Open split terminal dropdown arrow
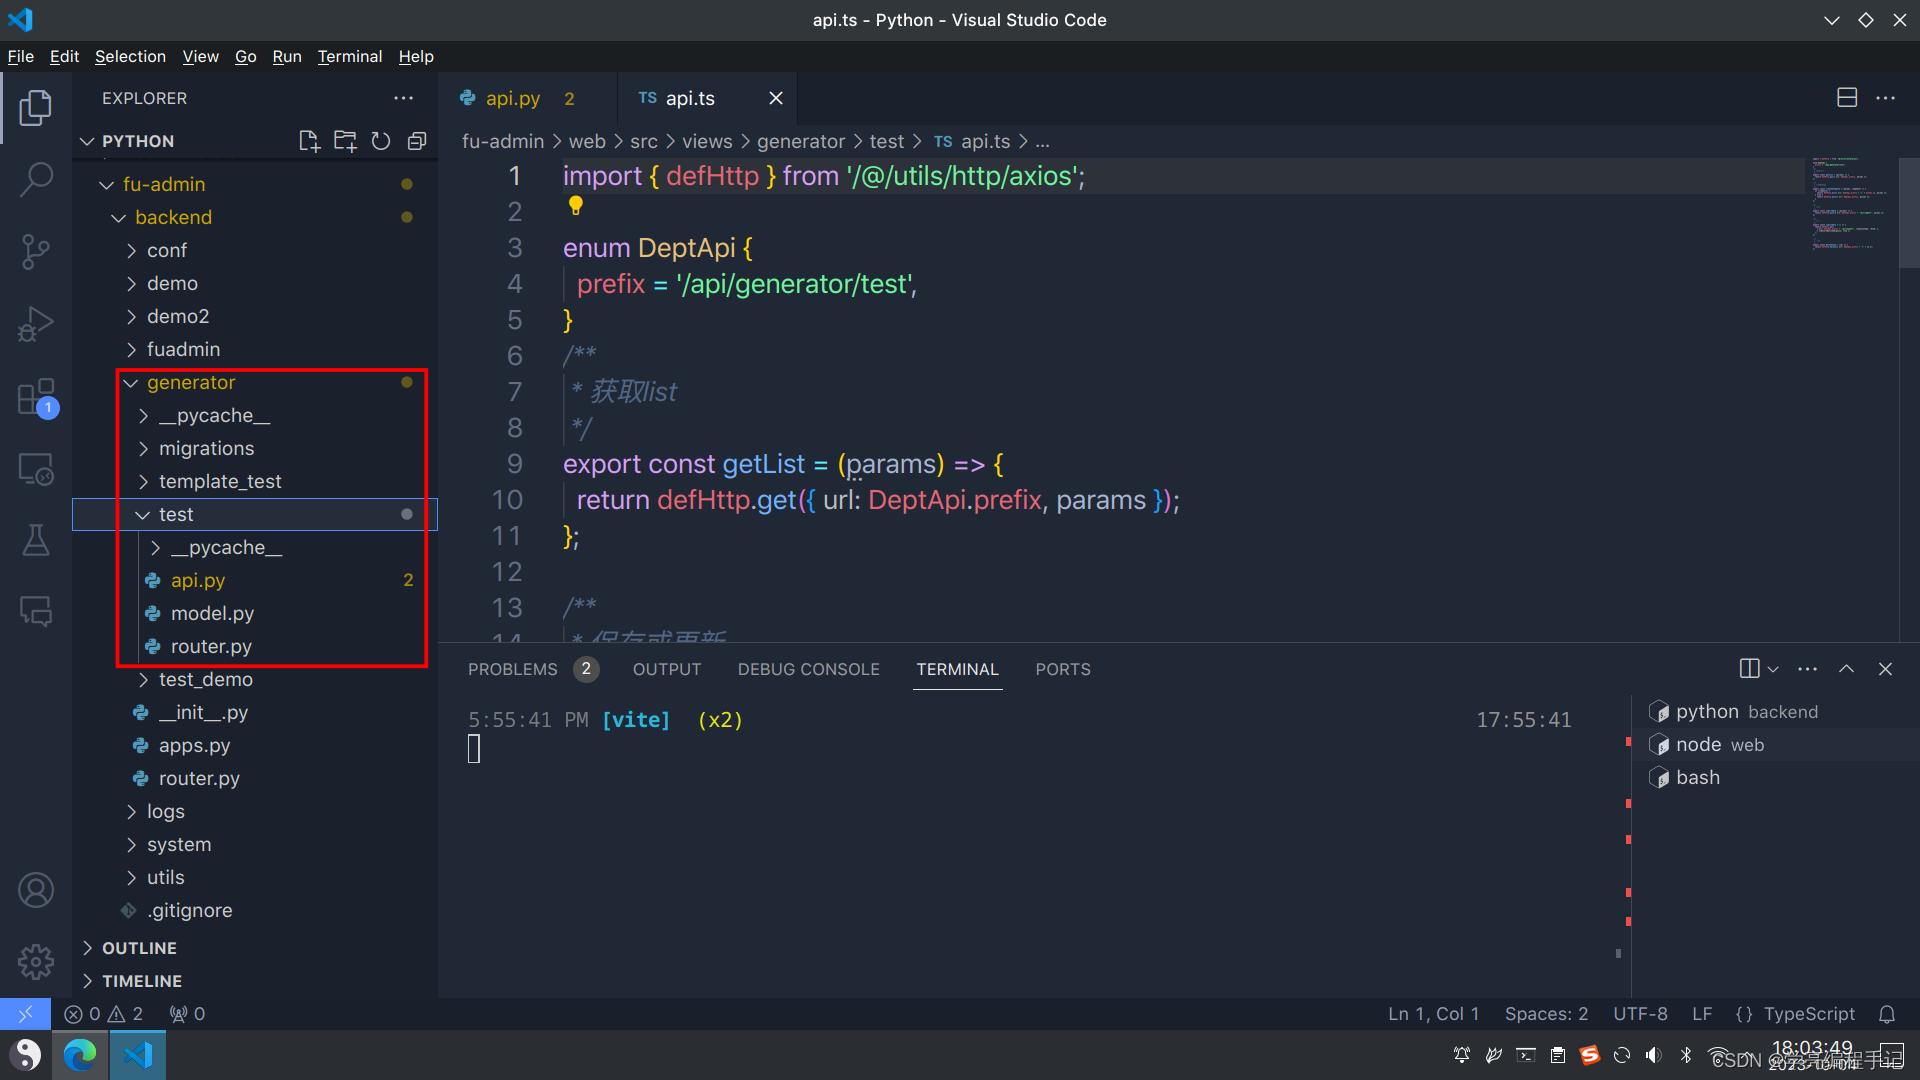The width and height of the screenshot is (1920, 1080). (1773, 669)
